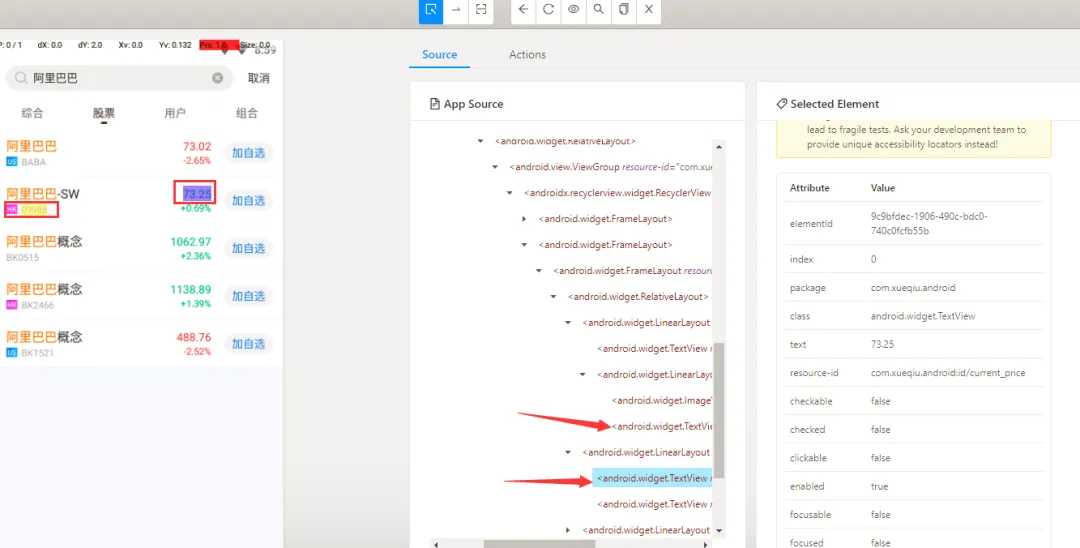
Task: Tap 取消 to cancel the search
Action: point(259,78)
